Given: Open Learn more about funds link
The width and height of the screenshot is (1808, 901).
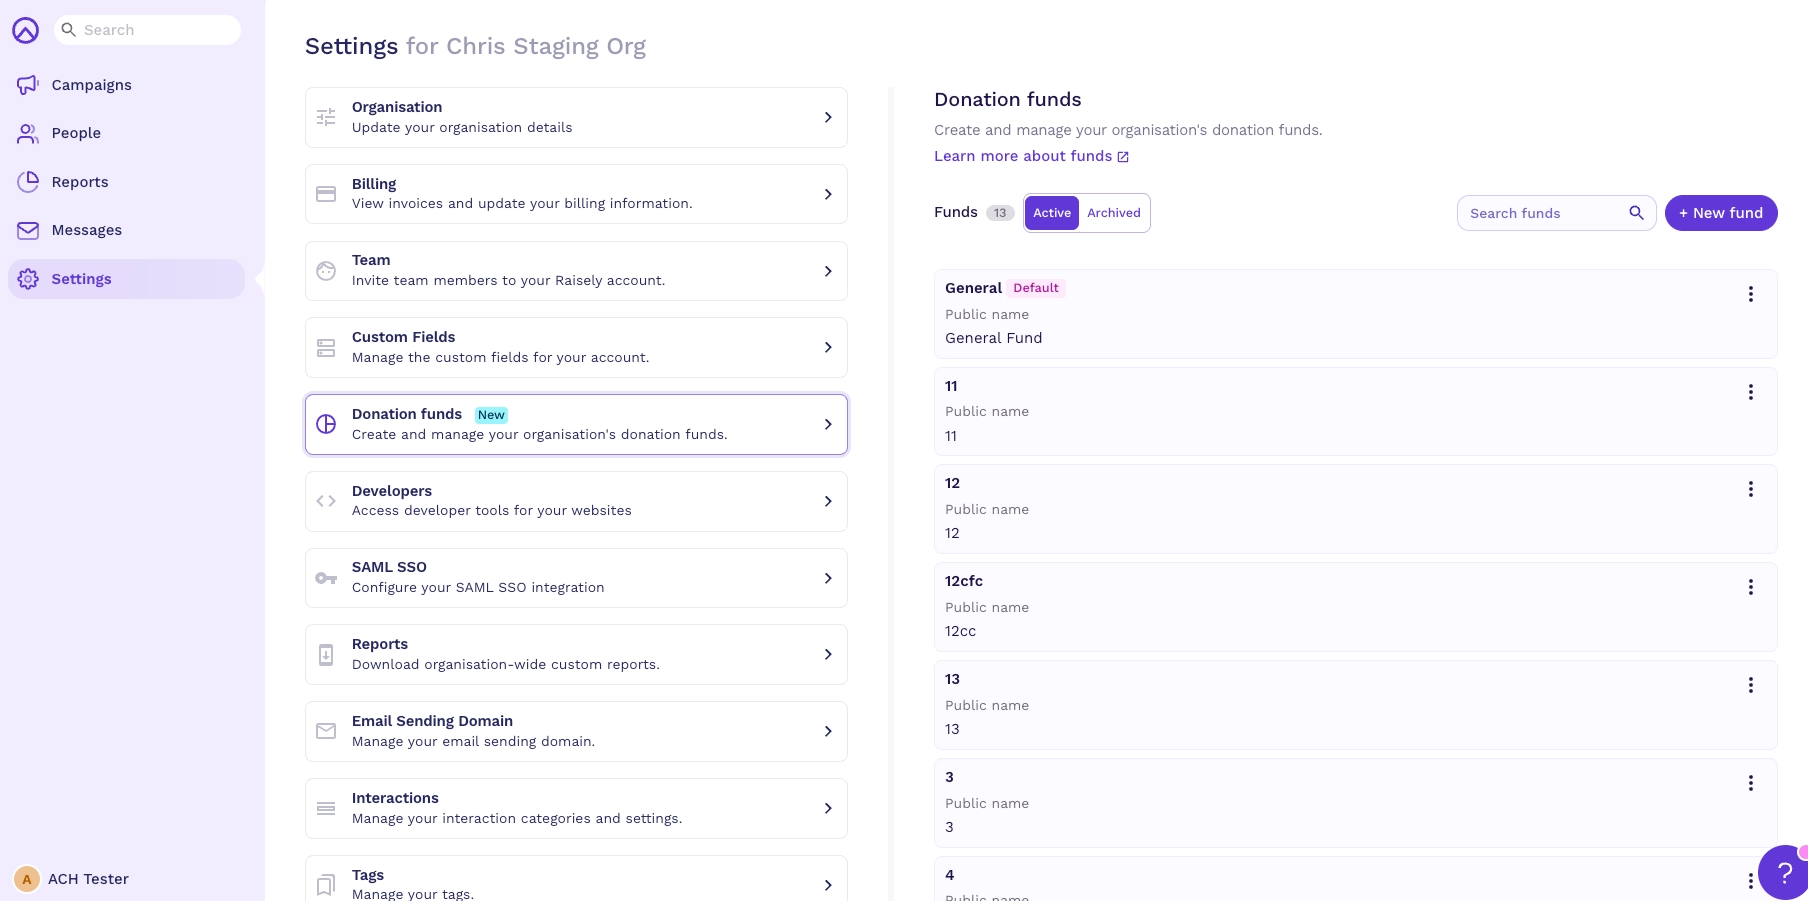Looking at the screenshot, I should pyautogui.click(x=1030, y=156).
